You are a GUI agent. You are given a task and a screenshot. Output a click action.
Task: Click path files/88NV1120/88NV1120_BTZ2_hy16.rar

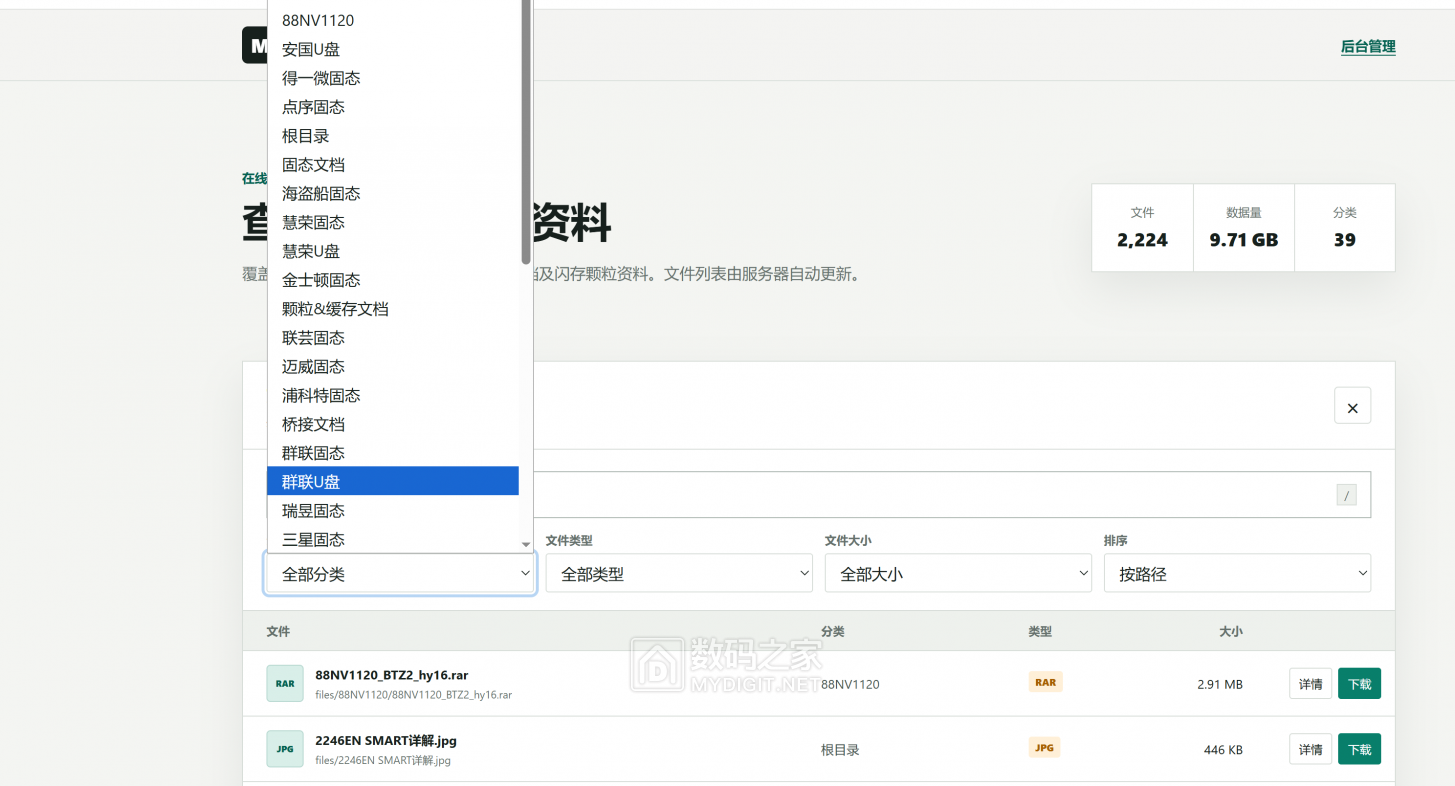[413, 694]
